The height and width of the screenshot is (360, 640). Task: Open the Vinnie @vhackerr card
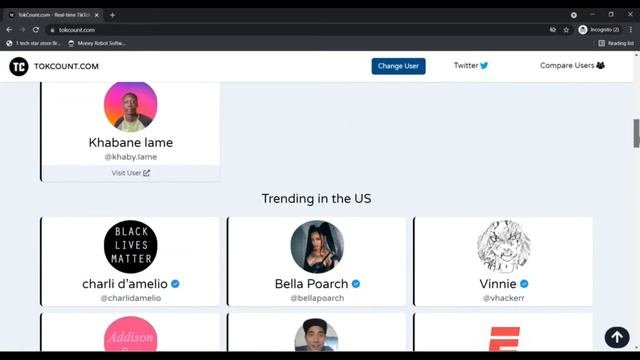tap(503, 261)
